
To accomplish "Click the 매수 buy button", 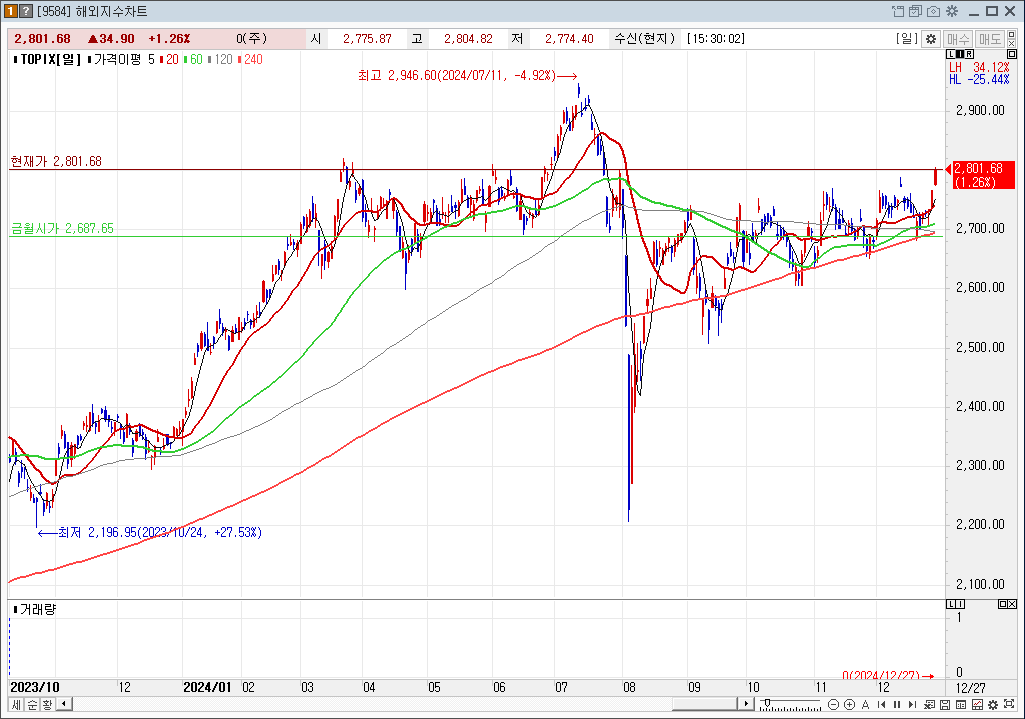I will click(x=958, y=39).
